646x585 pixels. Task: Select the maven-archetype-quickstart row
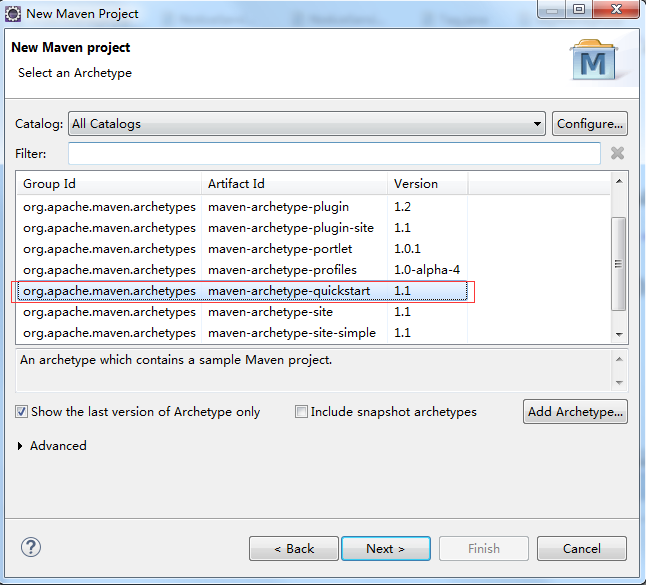242,291
